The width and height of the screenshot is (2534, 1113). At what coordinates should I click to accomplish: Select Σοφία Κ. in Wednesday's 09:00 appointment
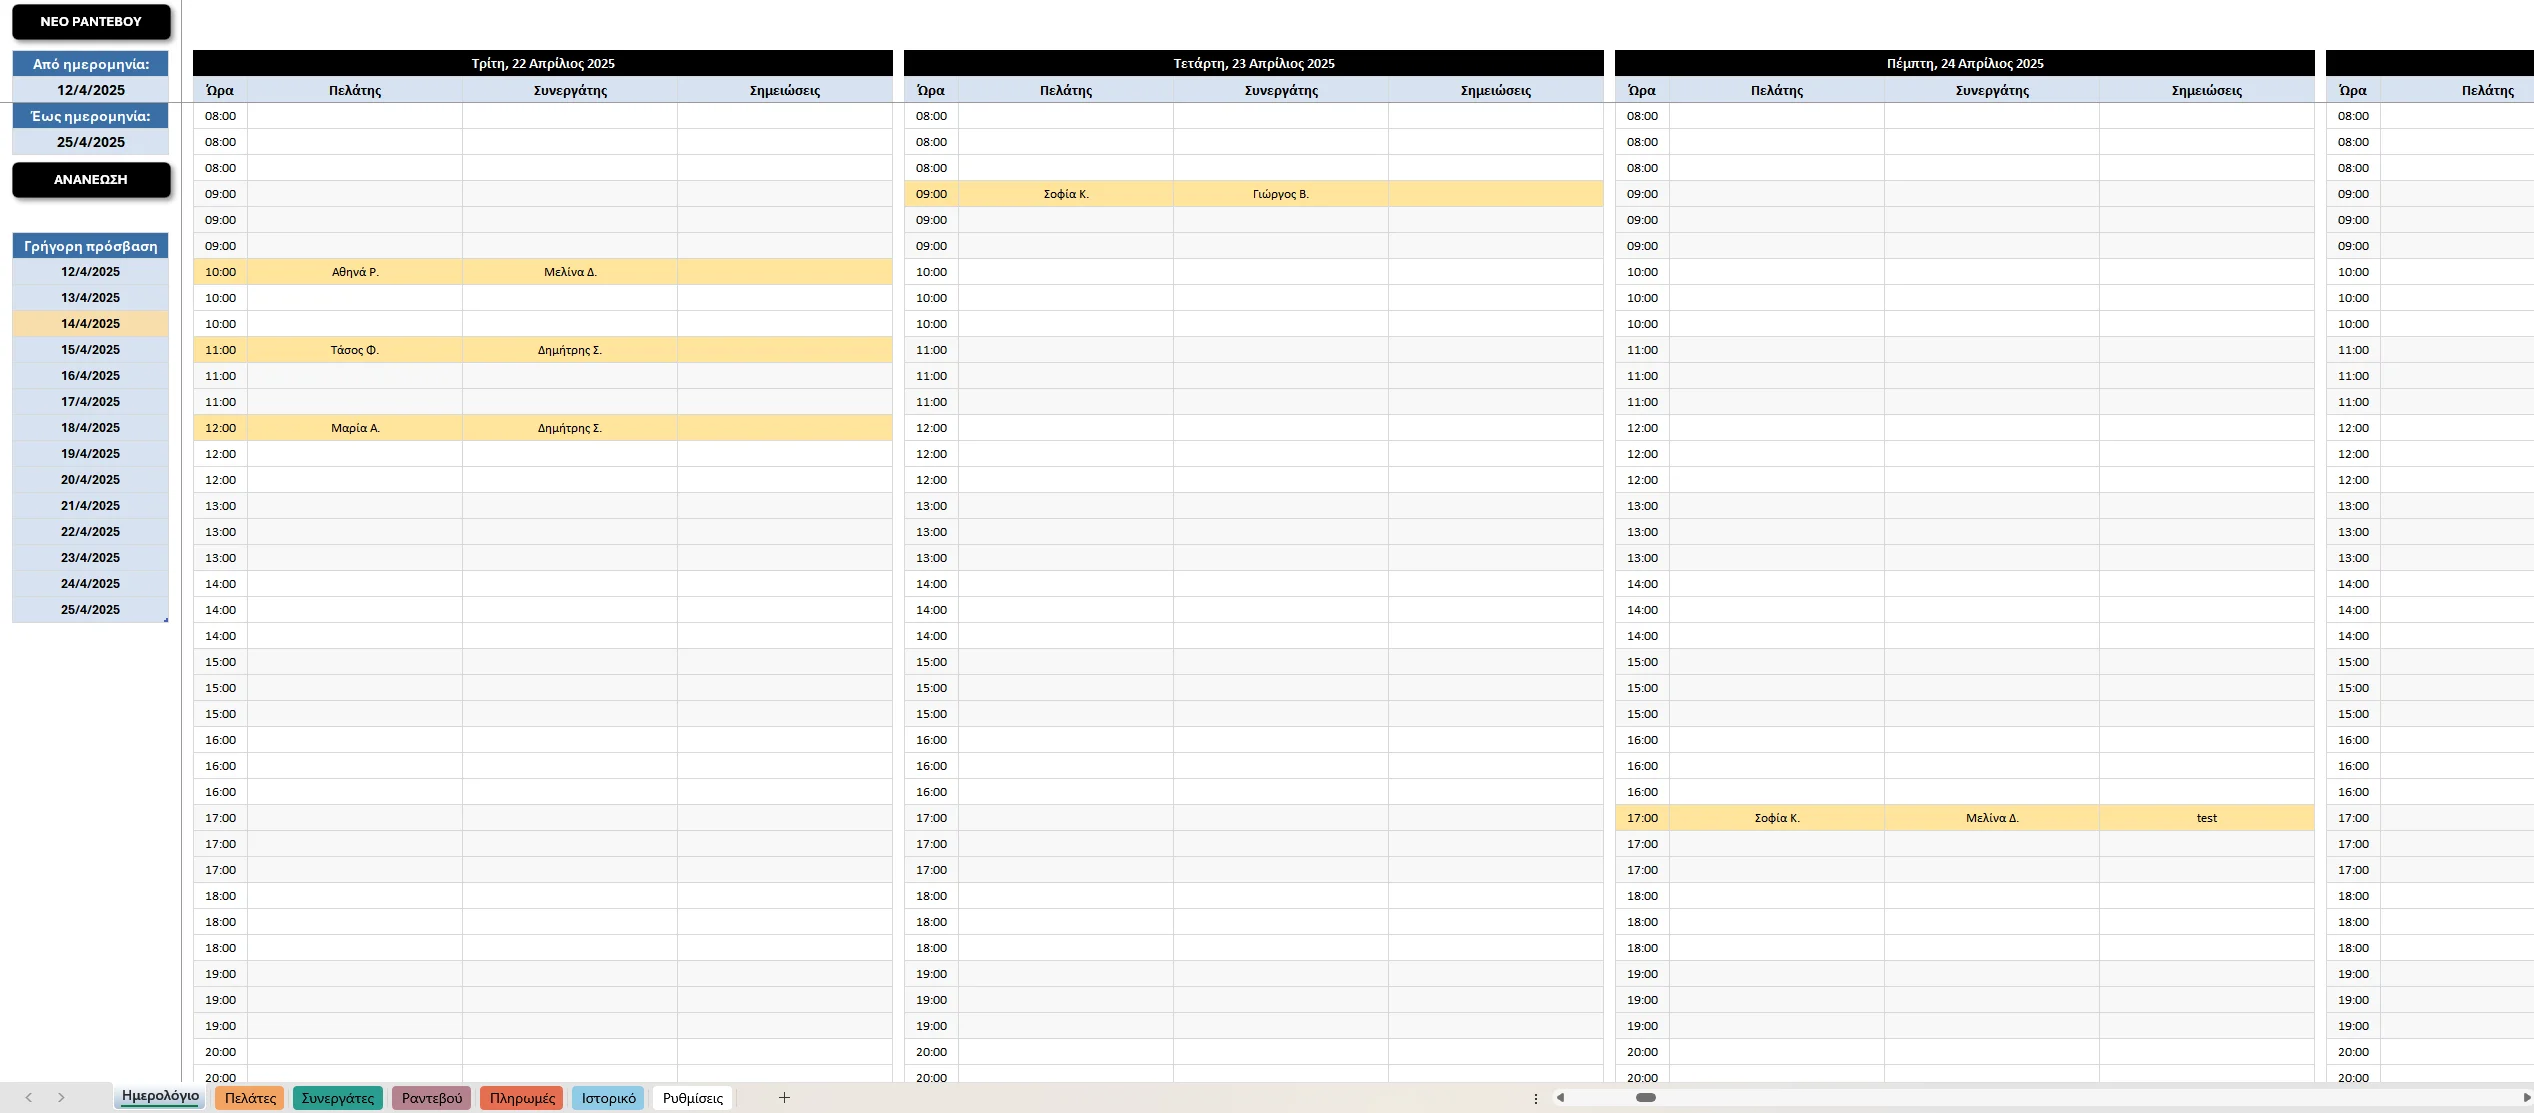click(x=1066, y=194)
